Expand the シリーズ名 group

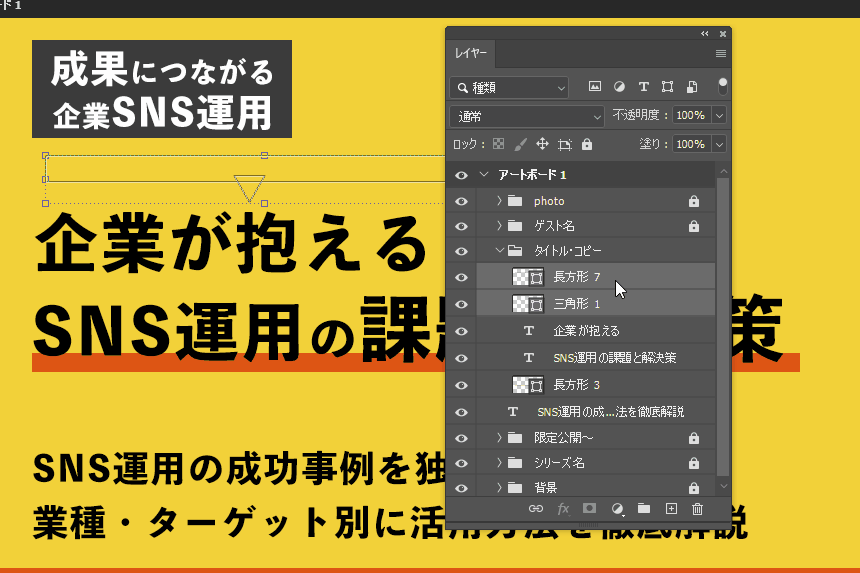[499, 463]
